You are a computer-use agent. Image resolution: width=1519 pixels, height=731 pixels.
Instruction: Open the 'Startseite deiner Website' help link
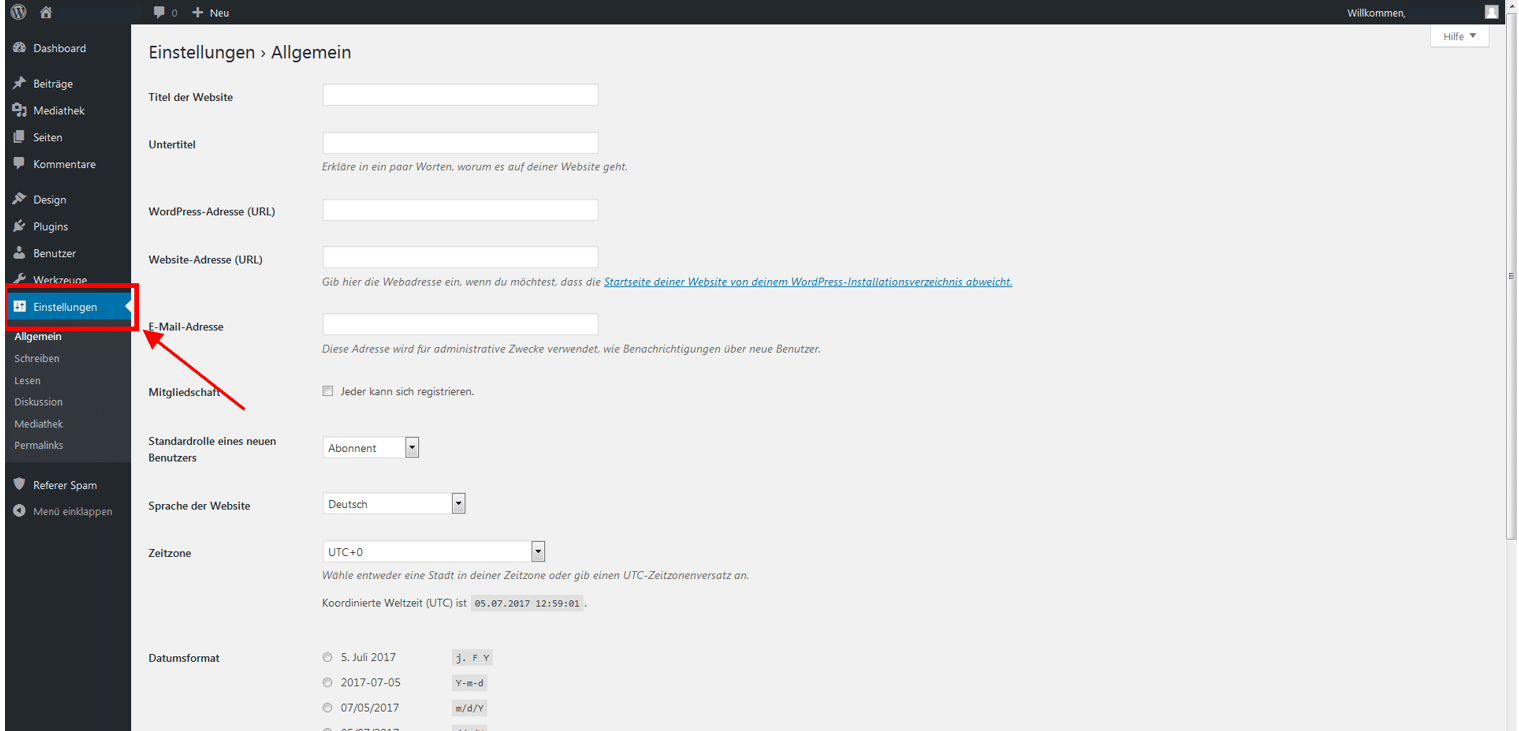(x=808, y=282)
